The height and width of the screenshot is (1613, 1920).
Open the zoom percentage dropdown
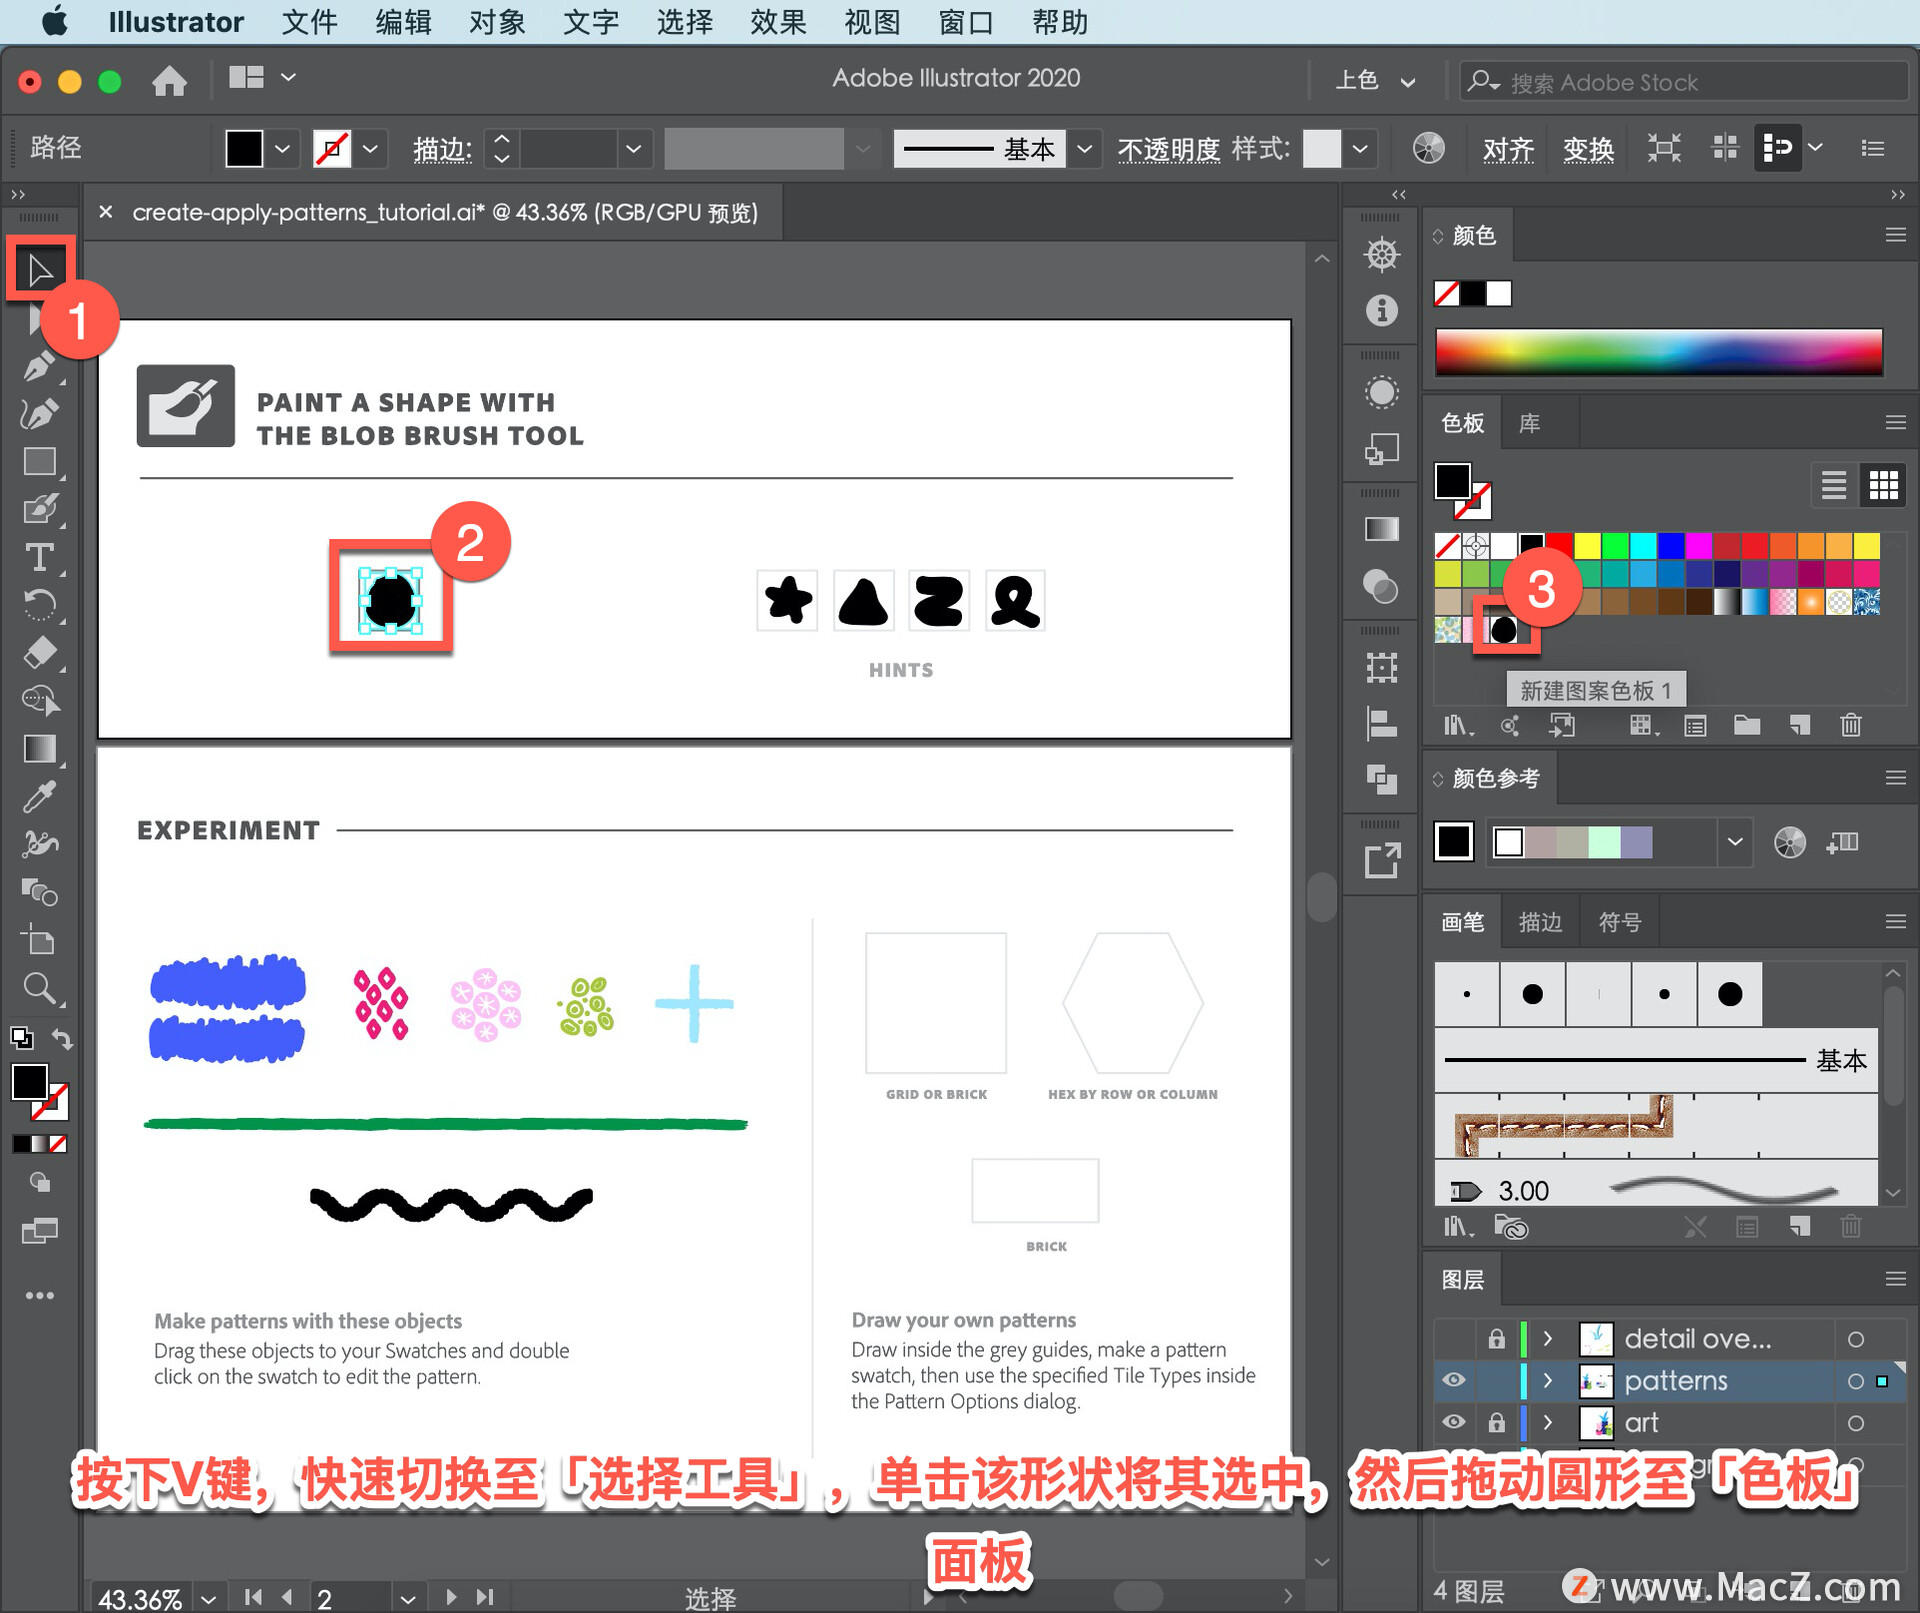(x=208, y=1598)
